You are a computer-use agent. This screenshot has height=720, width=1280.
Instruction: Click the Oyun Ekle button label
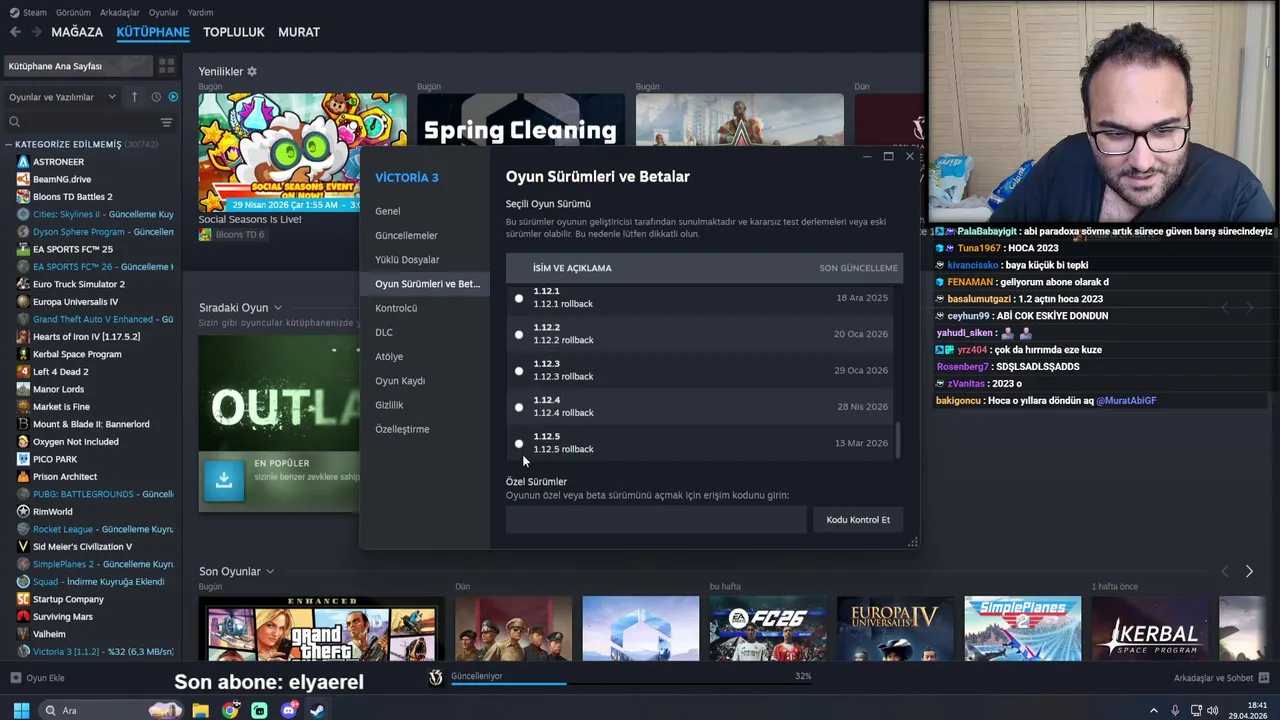click(x=45, y=678)
